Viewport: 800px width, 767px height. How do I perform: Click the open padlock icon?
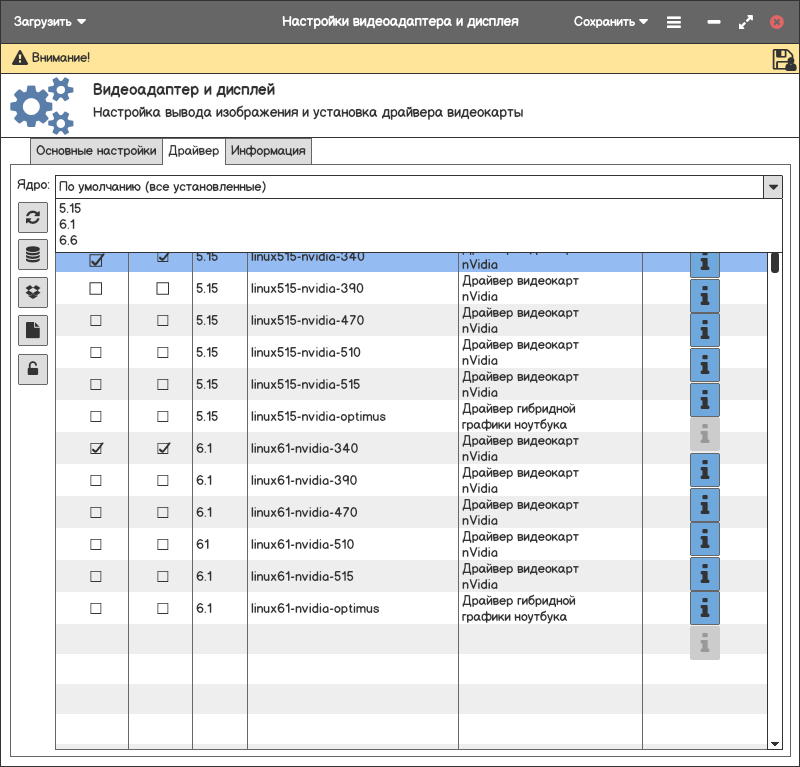(33, 368)
